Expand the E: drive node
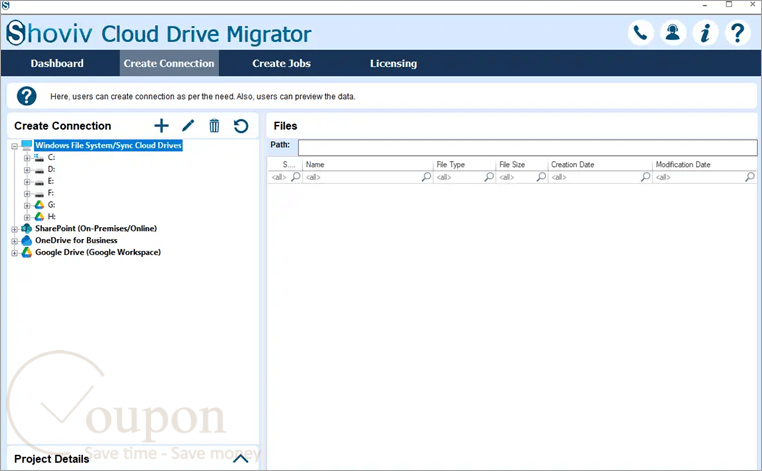The width and height of the screenshot is (762, 471). tap(27, 182)
